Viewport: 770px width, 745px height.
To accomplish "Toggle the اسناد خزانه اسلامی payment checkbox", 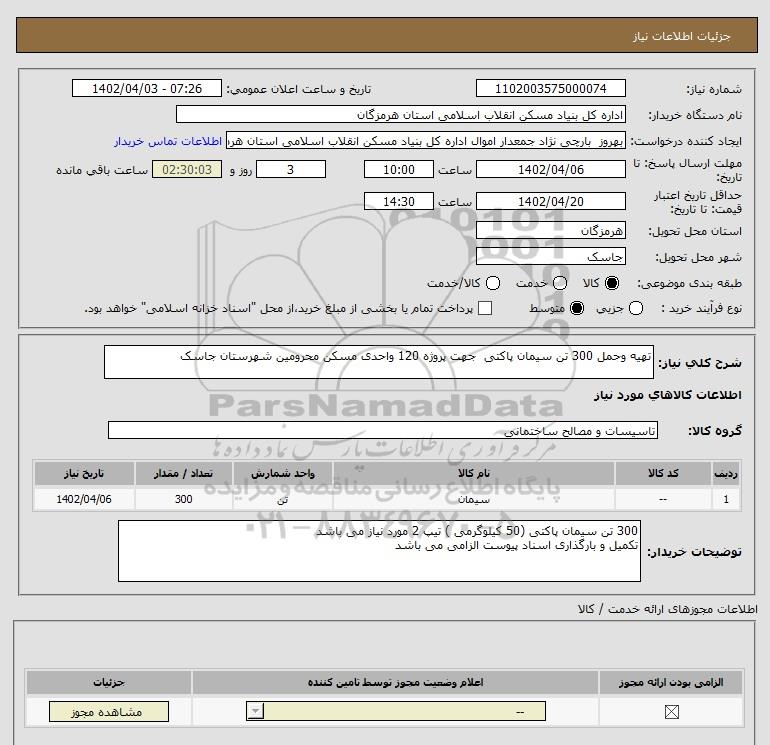I will (x=485, y=308).
